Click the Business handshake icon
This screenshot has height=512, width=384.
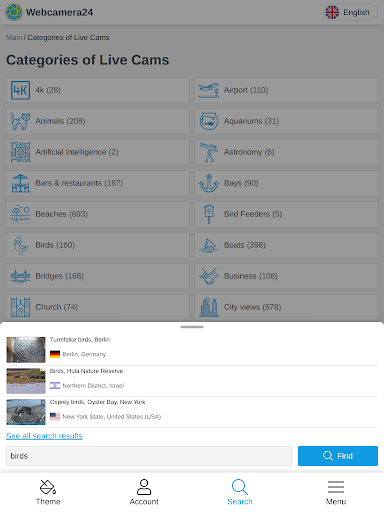(209, 276)
